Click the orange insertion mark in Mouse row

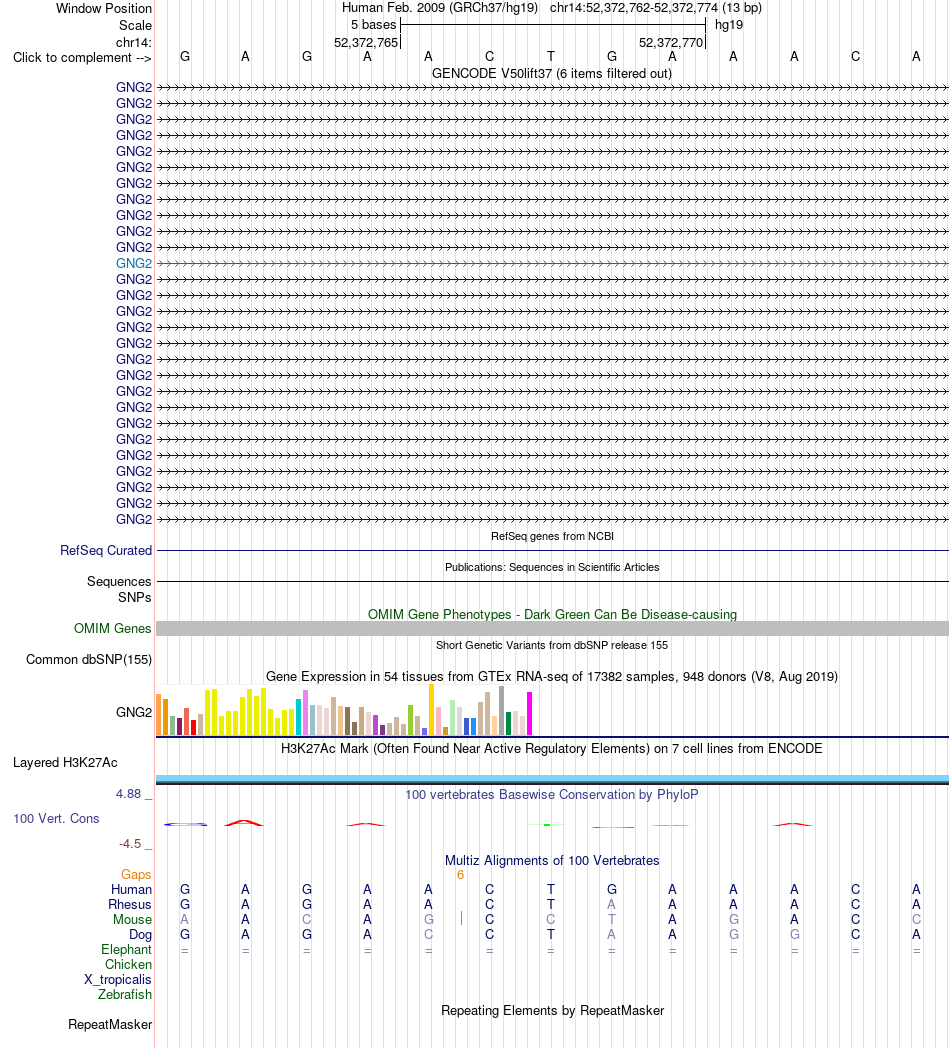[x=461, y=918]
